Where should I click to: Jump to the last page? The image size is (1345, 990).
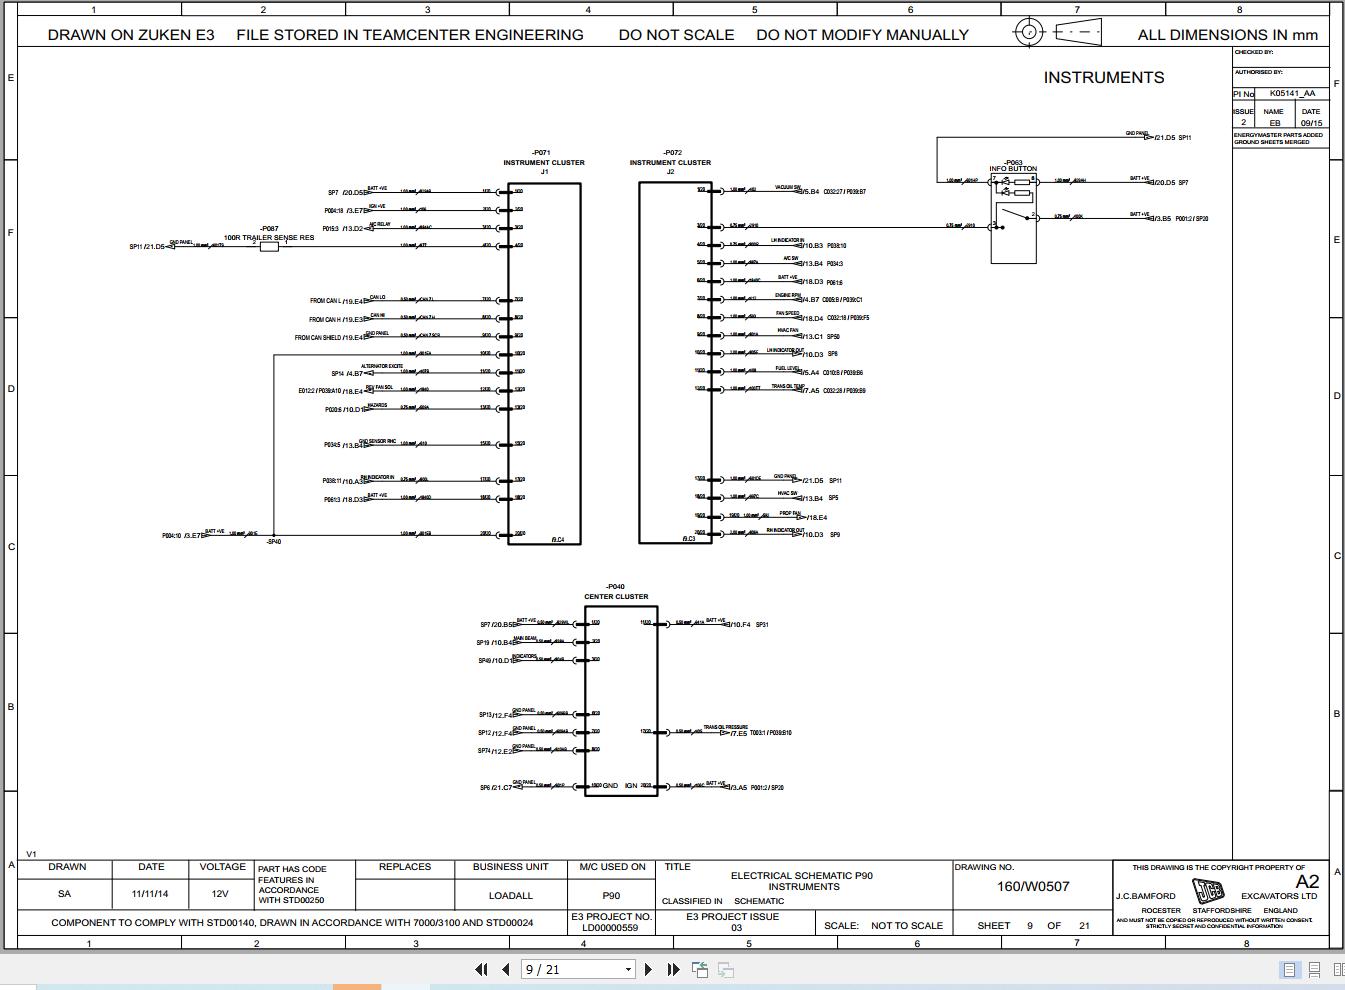point(672,969)
